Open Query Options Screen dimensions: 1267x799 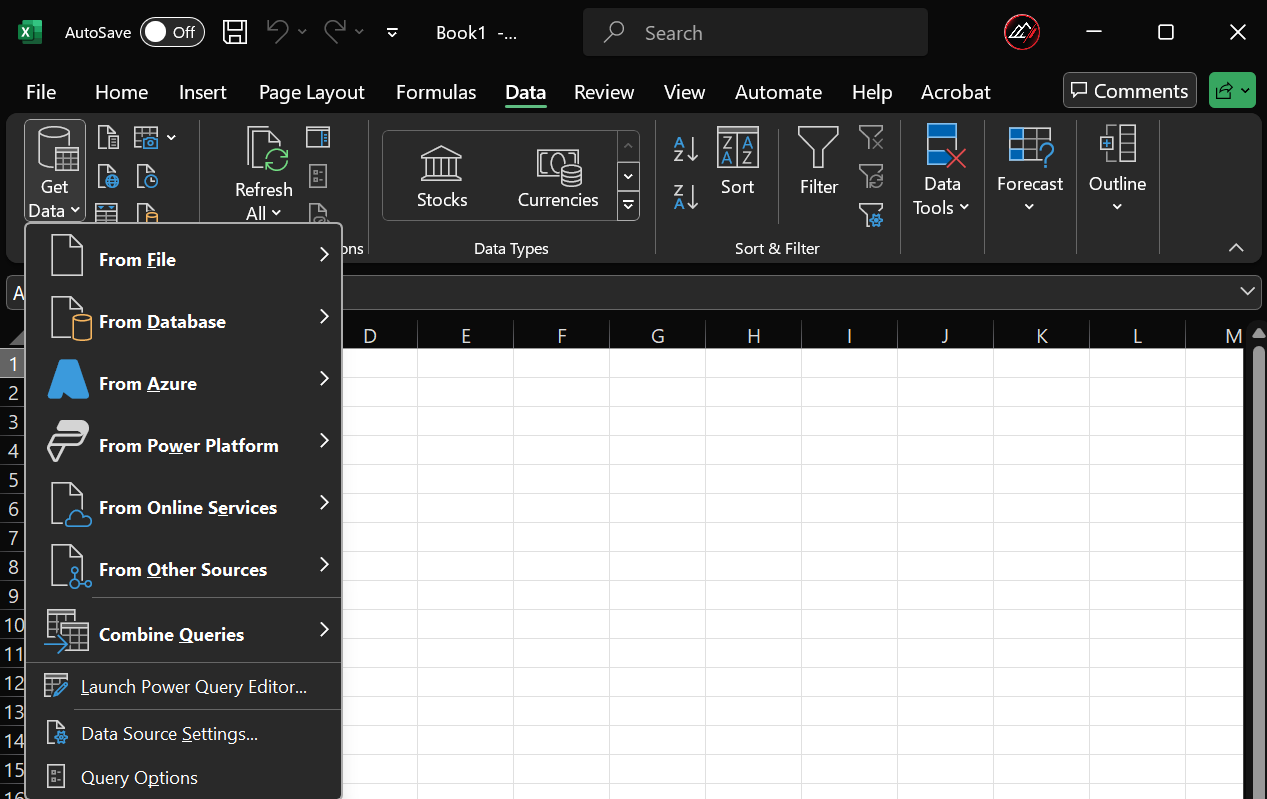pyautogui.click(x=184, y=778)
